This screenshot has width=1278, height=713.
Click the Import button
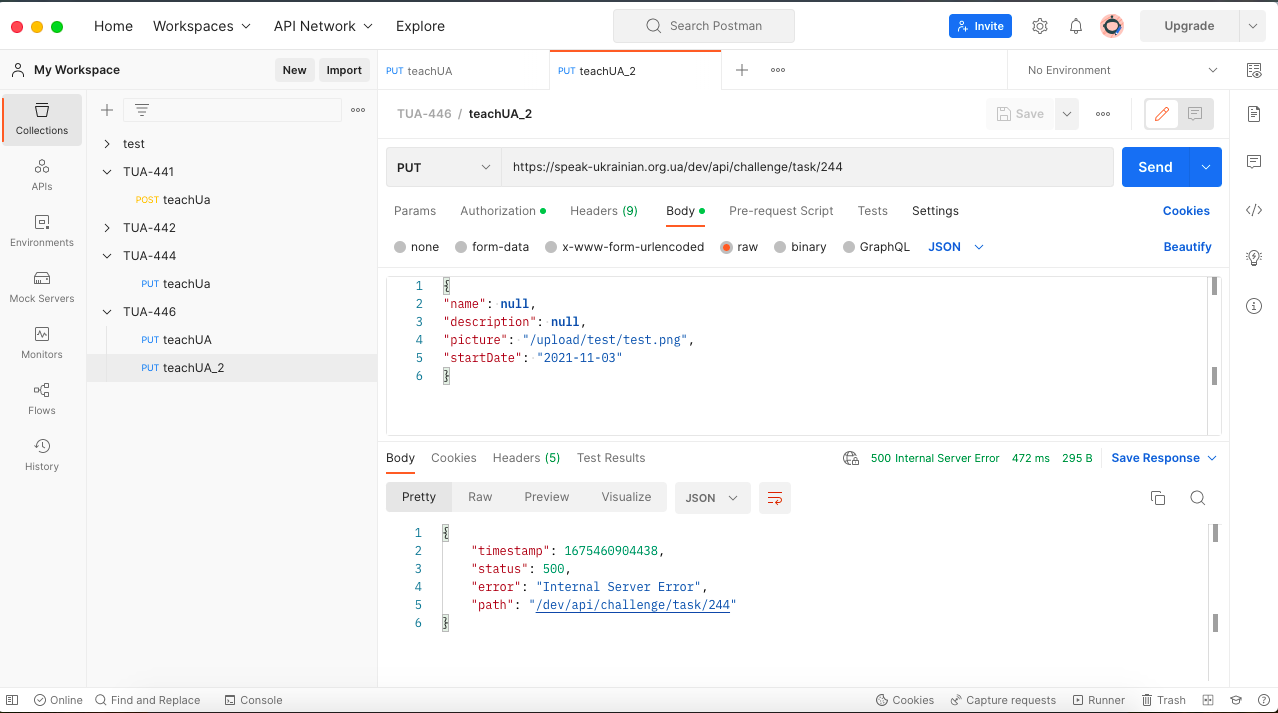(x=344, y=70)
